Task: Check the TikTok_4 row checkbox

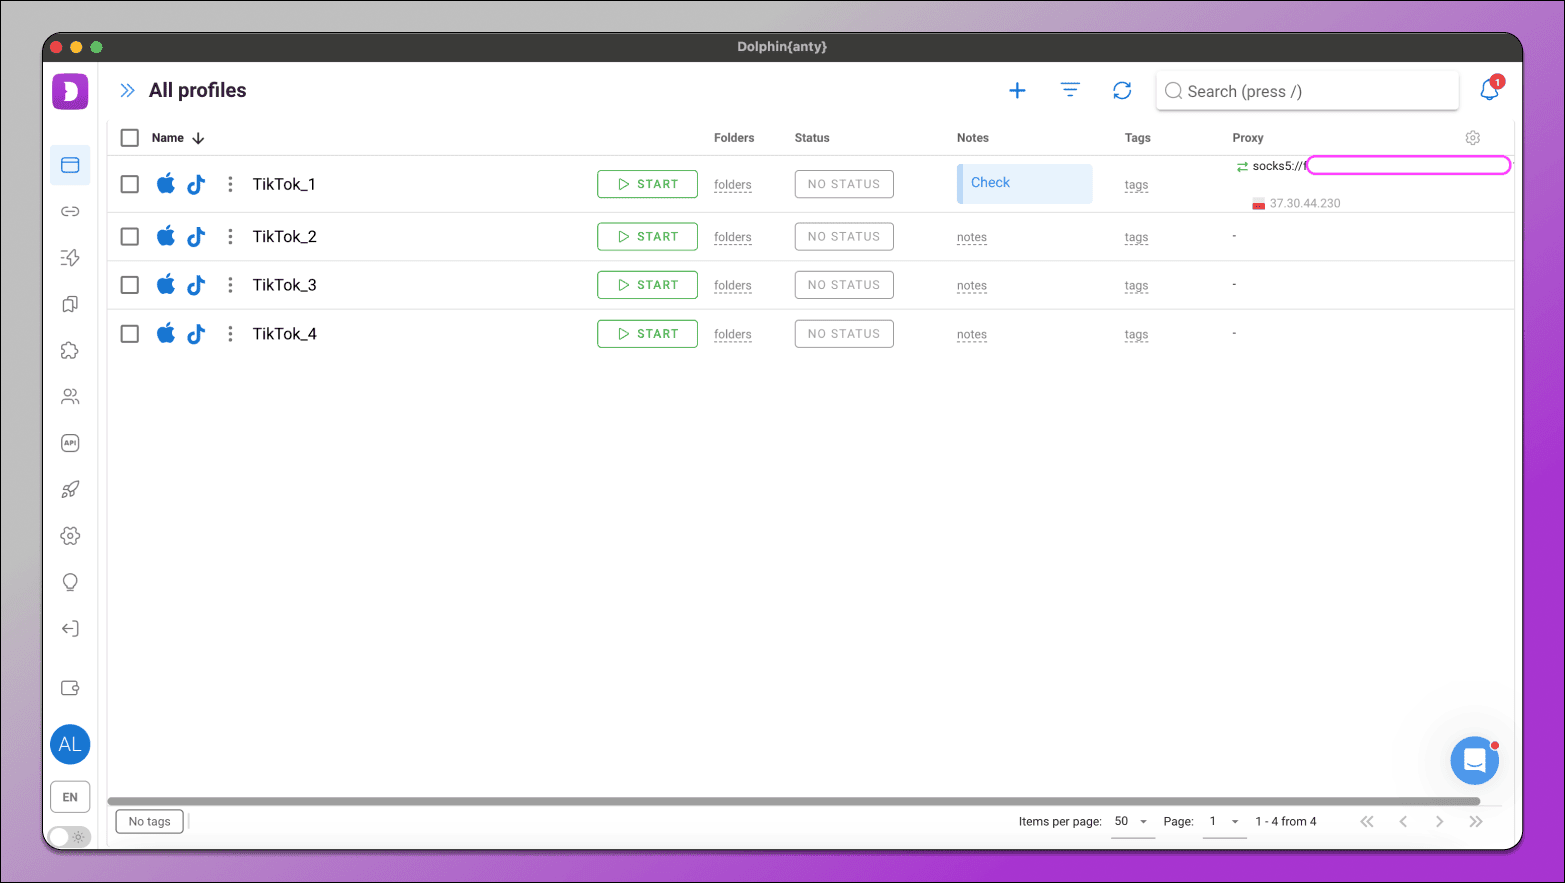Action: coord(130,334)
